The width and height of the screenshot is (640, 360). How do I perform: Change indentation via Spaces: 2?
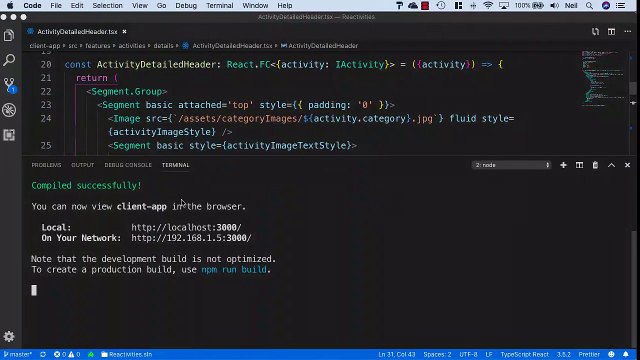pos(437,354)
